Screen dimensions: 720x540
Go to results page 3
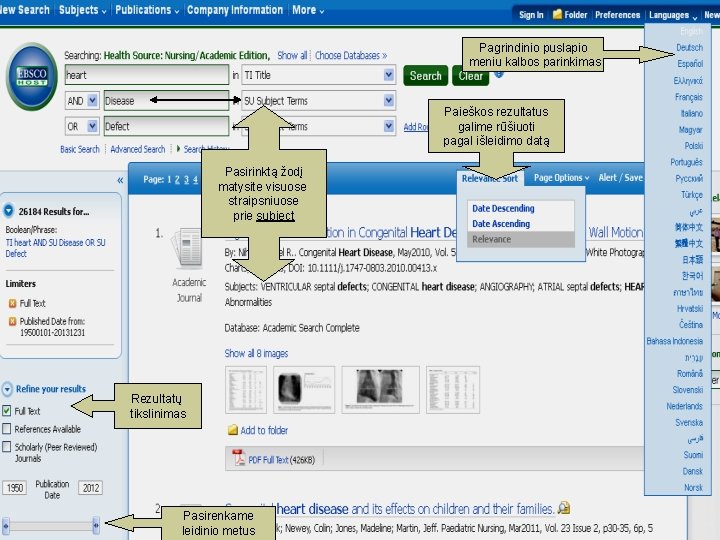186,180
